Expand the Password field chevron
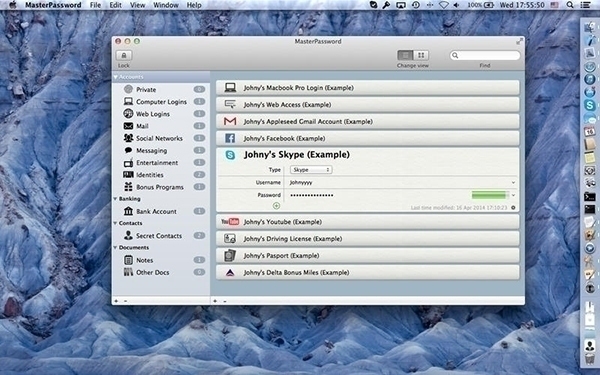This screenshot has width=600, height=375. (x=513, y=195)
